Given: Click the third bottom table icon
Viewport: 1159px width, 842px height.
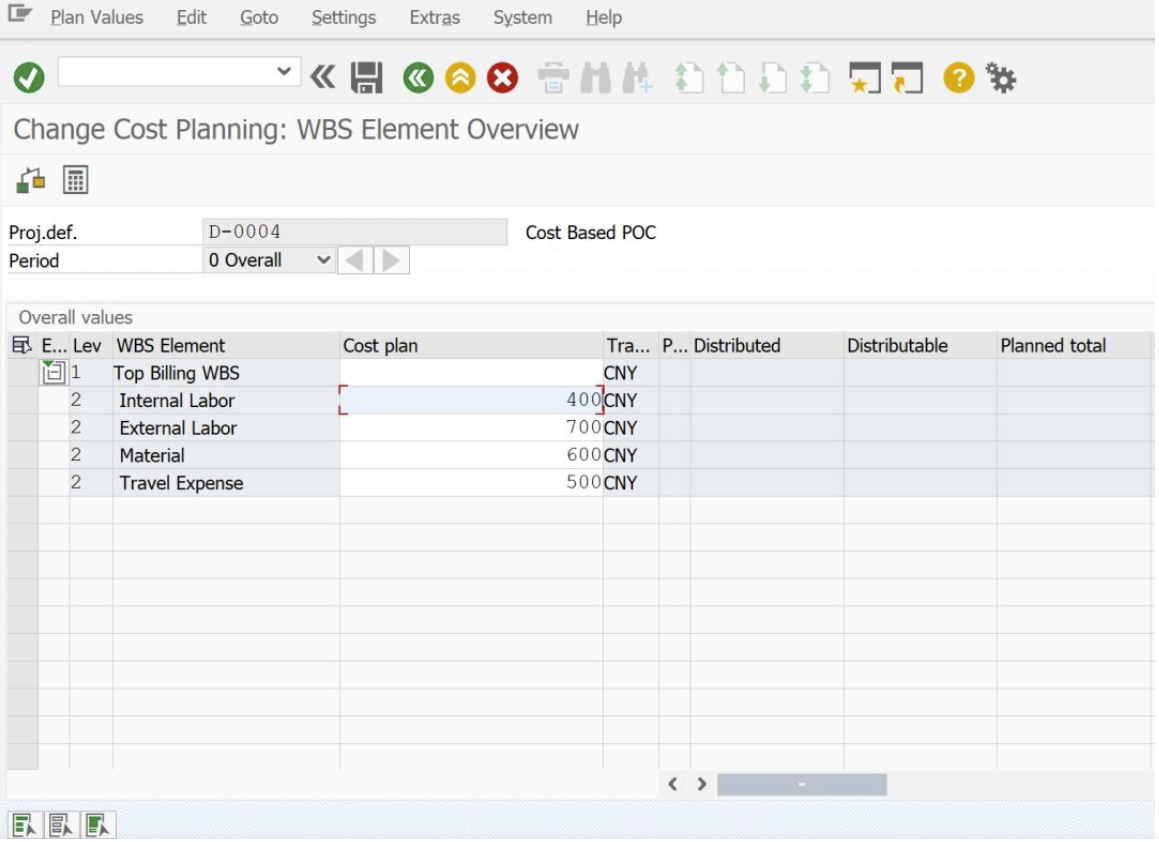Looking at the screenshot, I should (98, 826).
